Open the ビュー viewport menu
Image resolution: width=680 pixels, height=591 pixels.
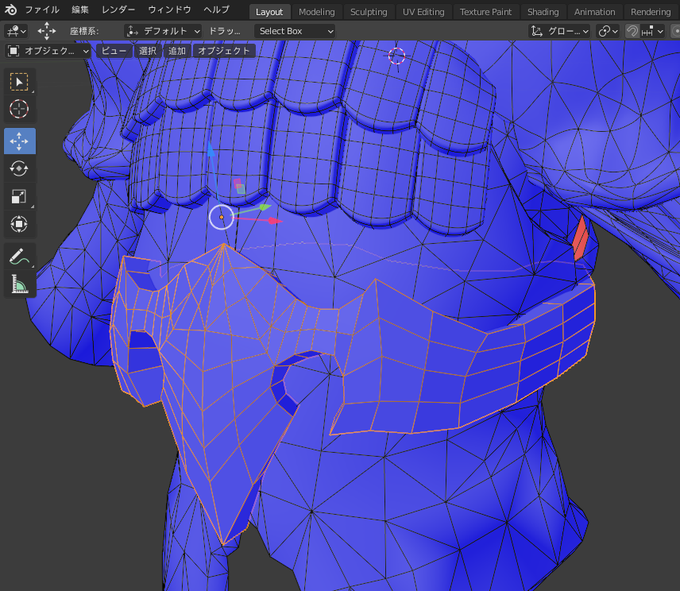click(114, 51)
